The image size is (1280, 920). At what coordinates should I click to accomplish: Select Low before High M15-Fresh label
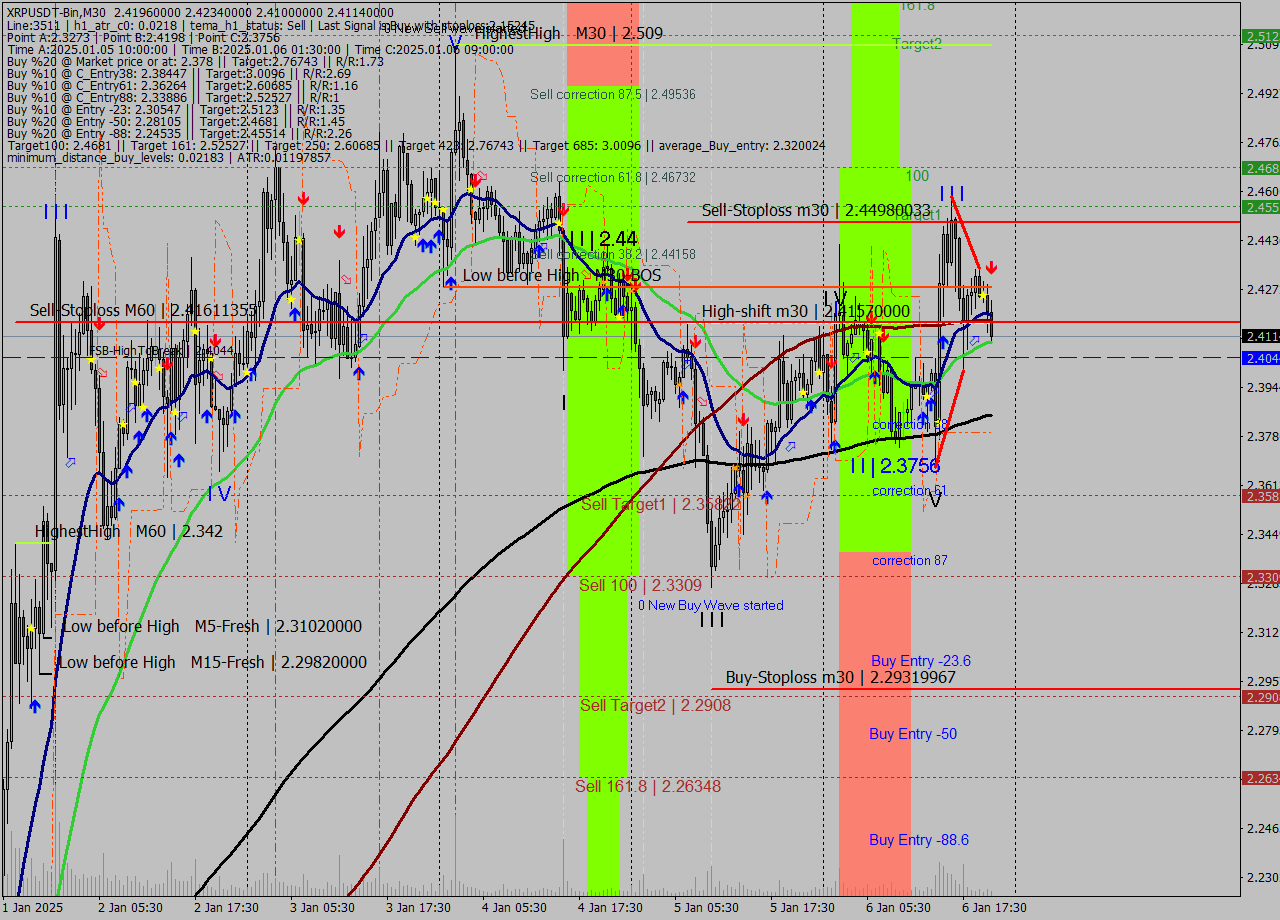[212, 662]
